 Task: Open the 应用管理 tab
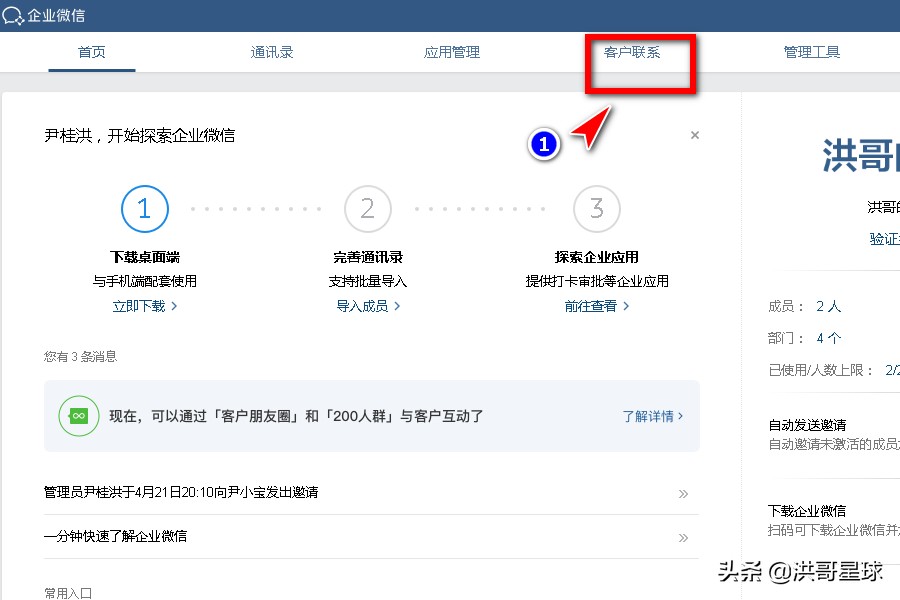[x=451, y=52]
